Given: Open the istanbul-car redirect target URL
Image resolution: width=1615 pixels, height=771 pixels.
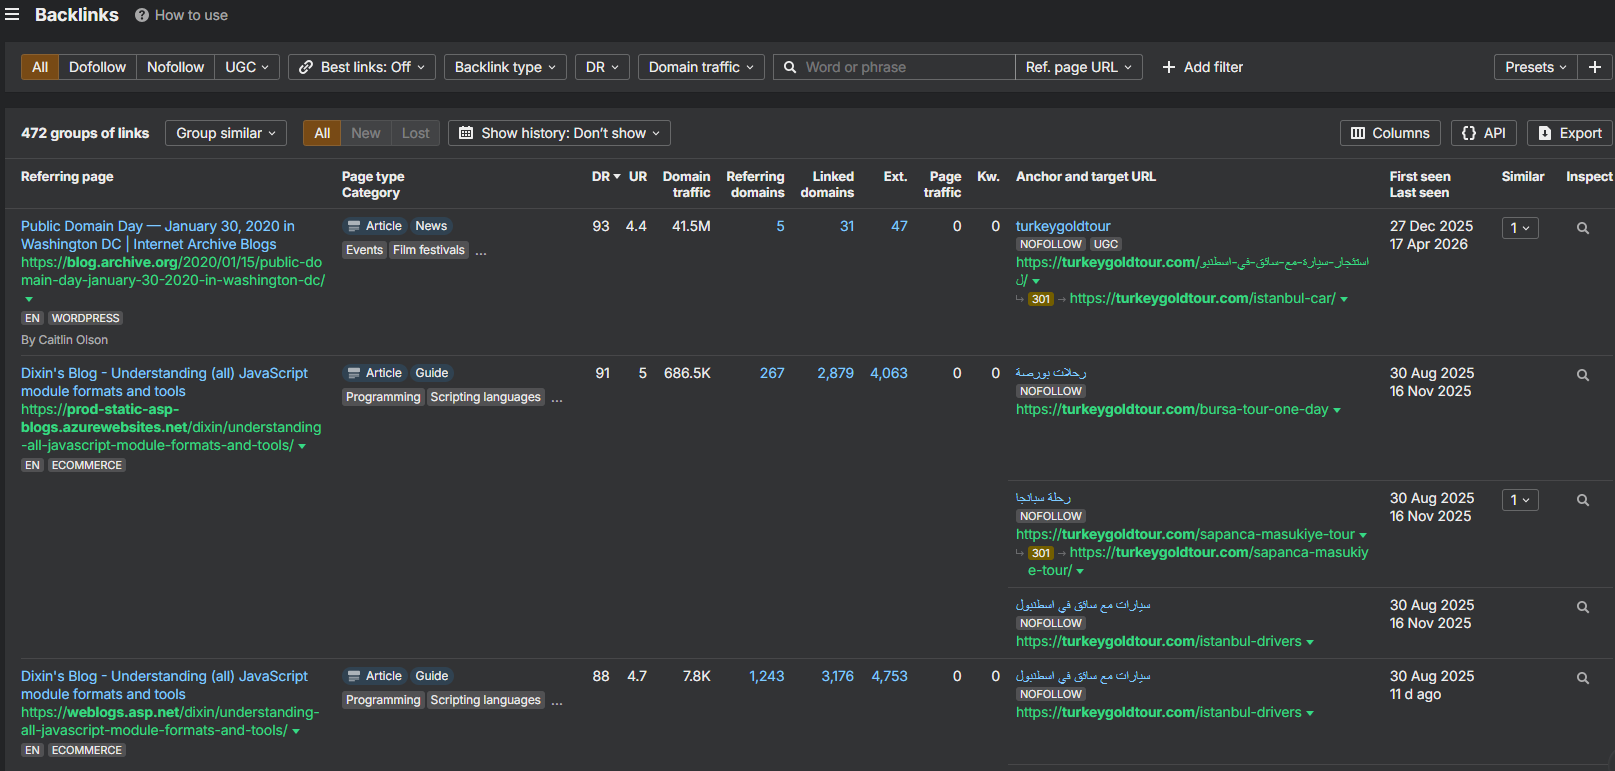Looking at the screenshot, I should point(1202,298).
